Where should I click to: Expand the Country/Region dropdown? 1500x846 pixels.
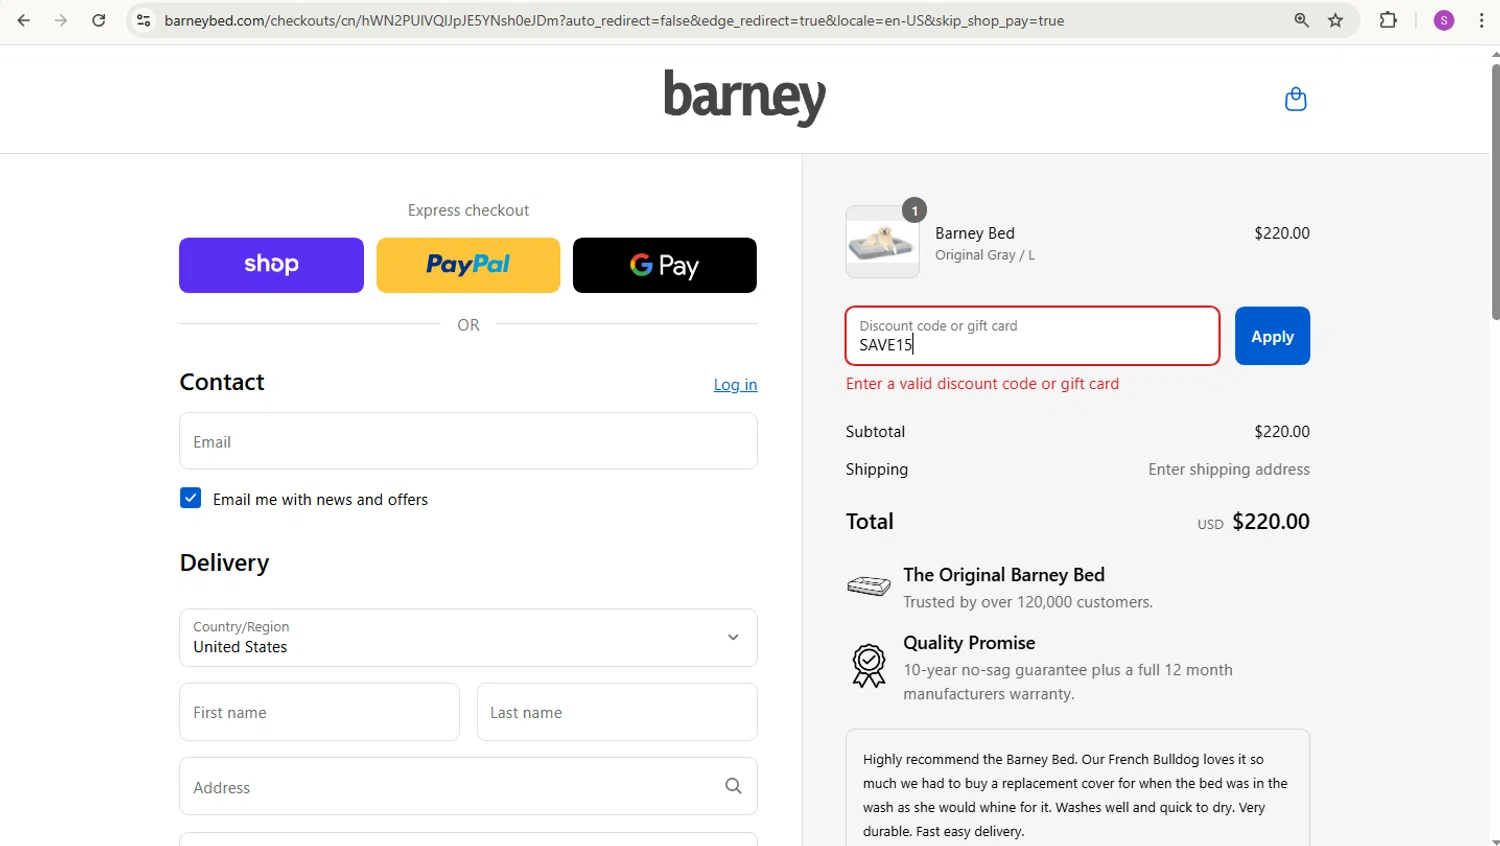[468, 638]
